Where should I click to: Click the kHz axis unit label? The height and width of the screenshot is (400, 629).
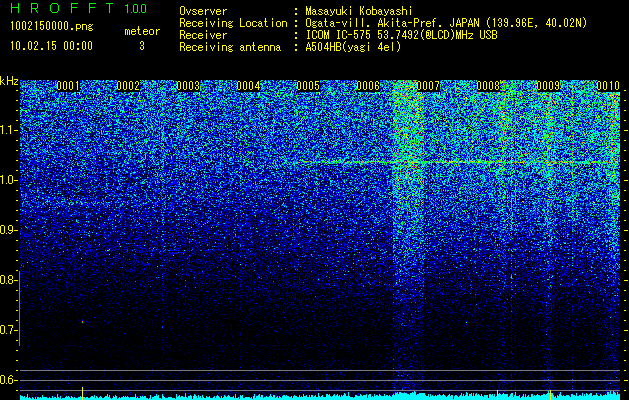coord(9,81)
